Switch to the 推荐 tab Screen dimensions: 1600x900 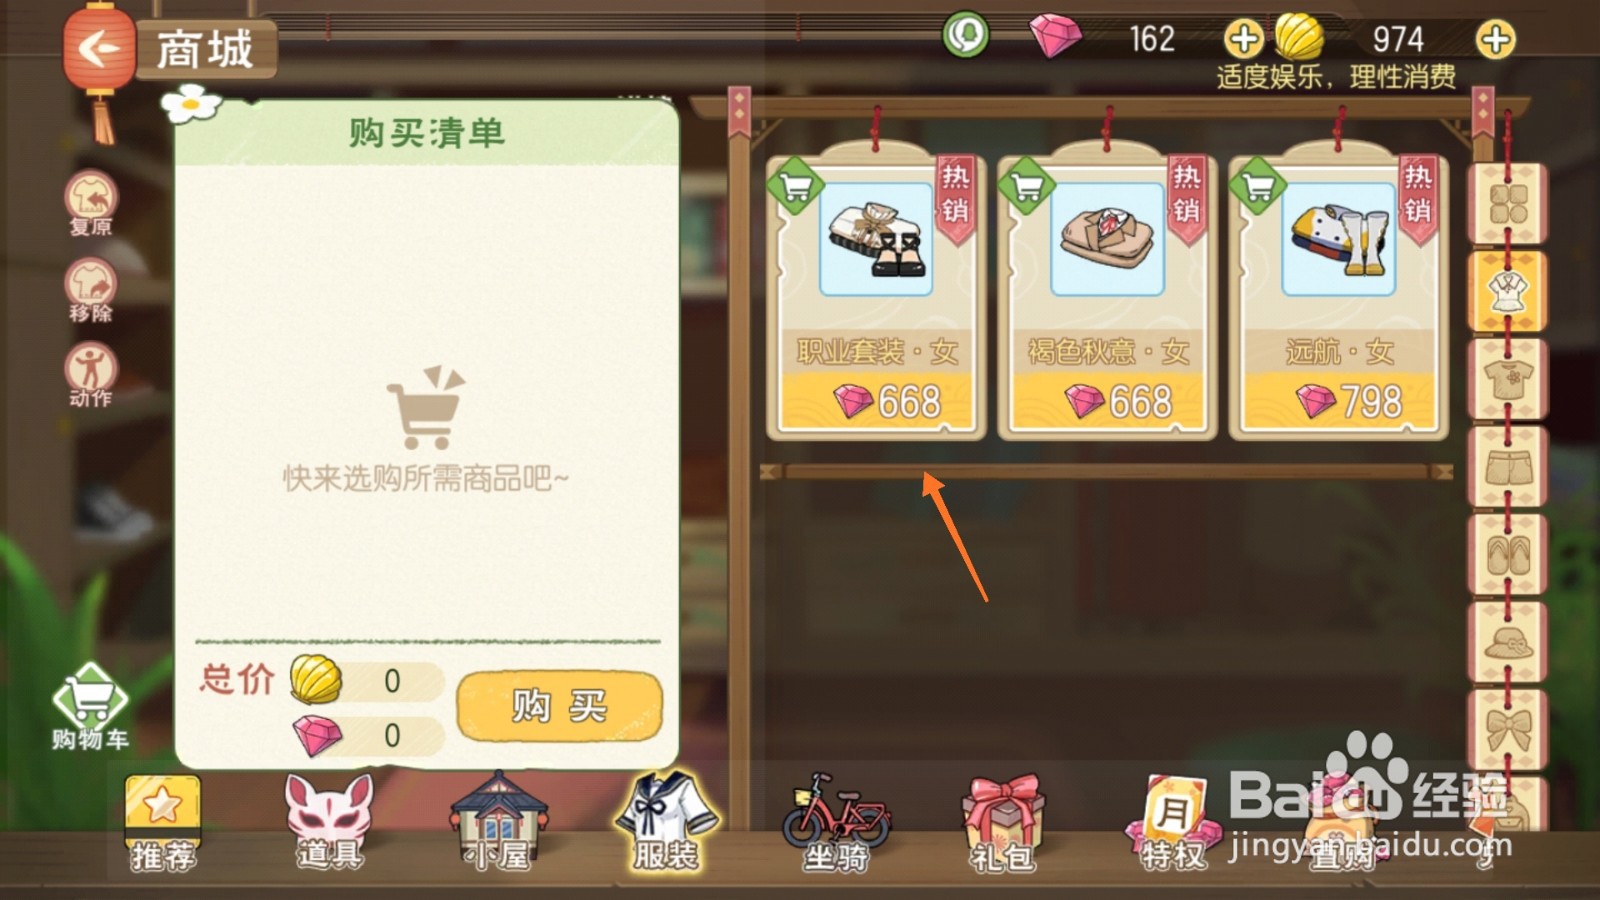[x=163, y=824]
